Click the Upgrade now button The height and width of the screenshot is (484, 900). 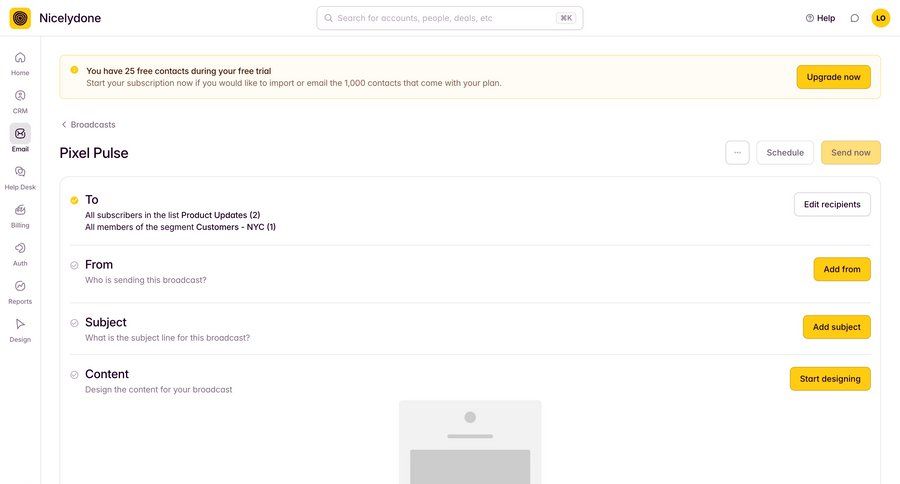[833, 77]
